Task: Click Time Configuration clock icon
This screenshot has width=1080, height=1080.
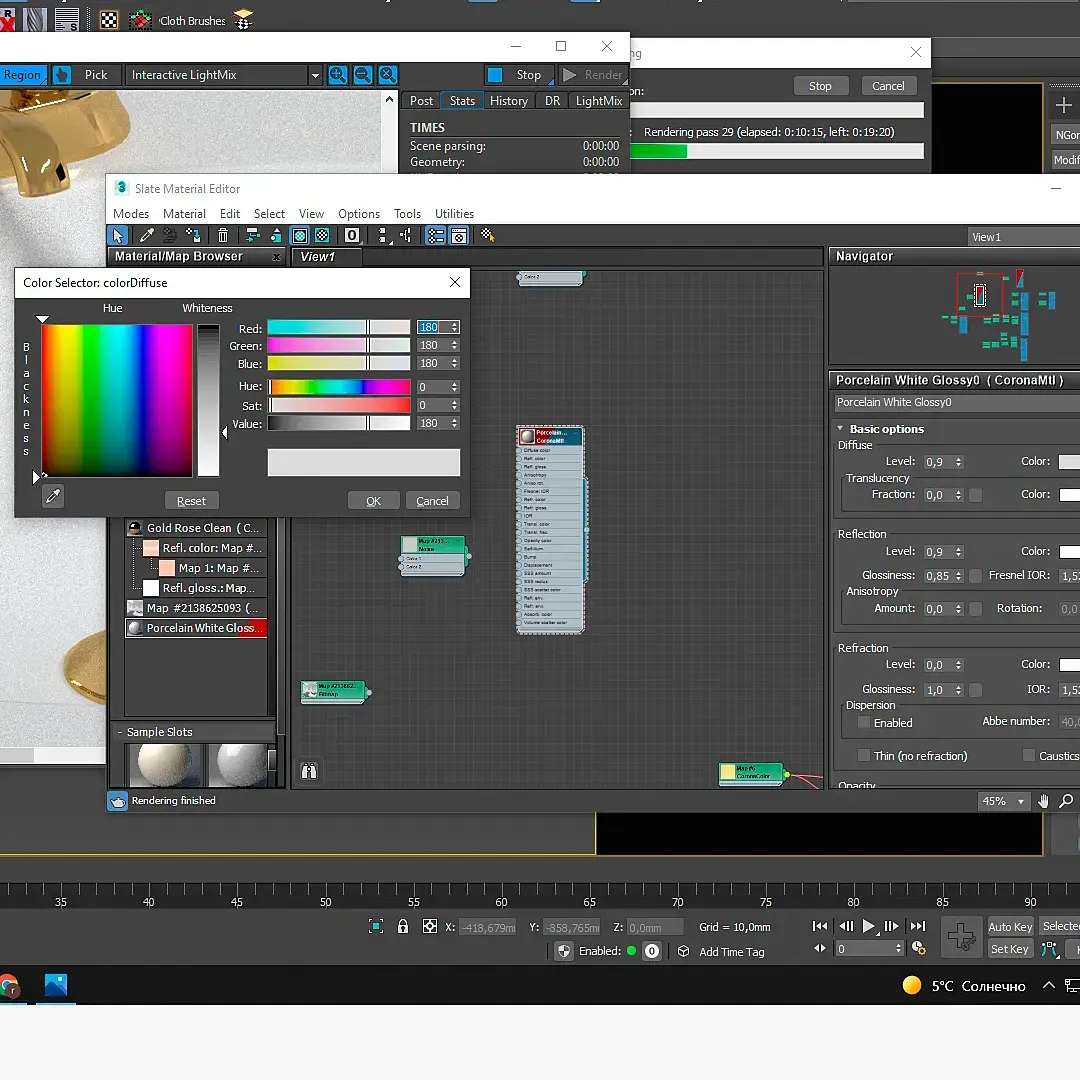Action: tap(919, 948)
